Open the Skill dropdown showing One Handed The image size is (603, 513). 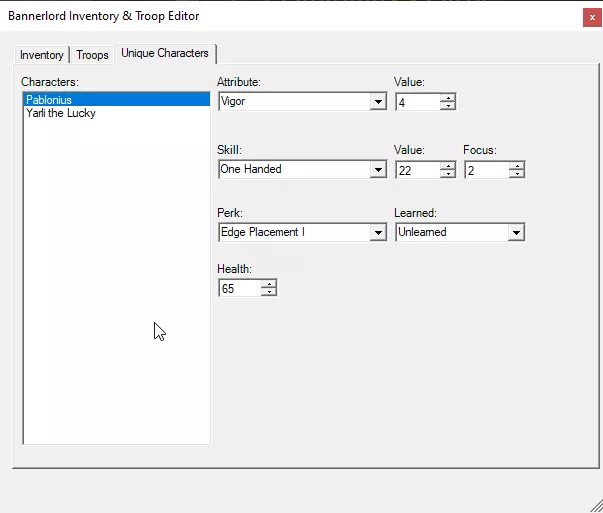tap(302, 169)
